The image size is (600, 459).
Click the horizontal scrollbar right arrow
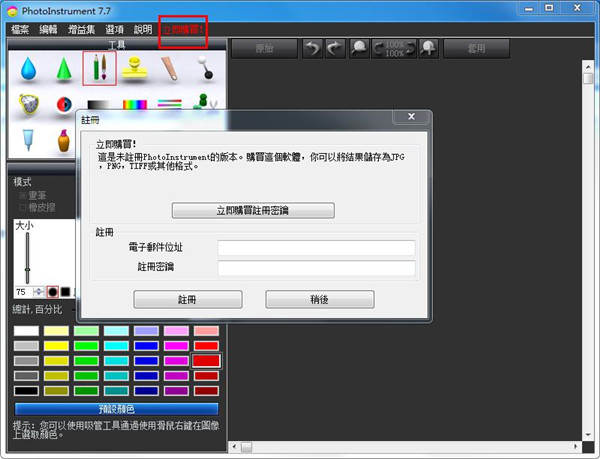click(575, 446)
